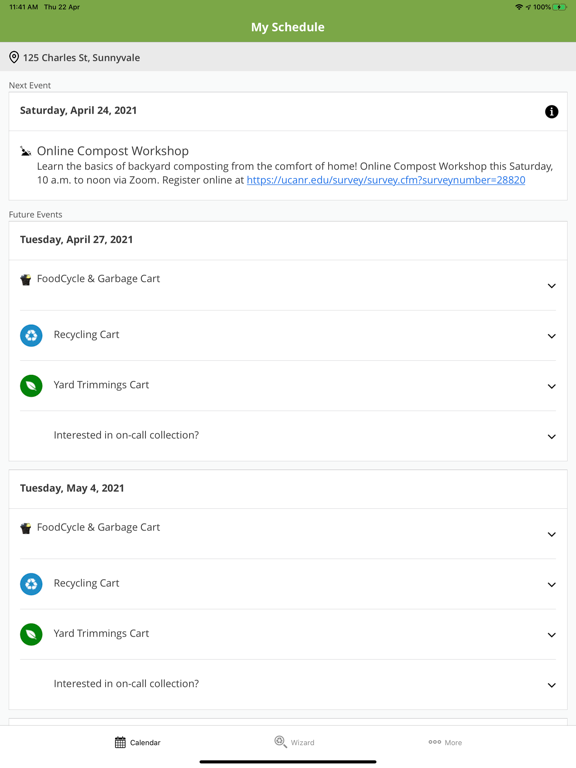Open the ucanr.edu survey registration link
Screen dimensions: 576x768
tap(386, 180)
